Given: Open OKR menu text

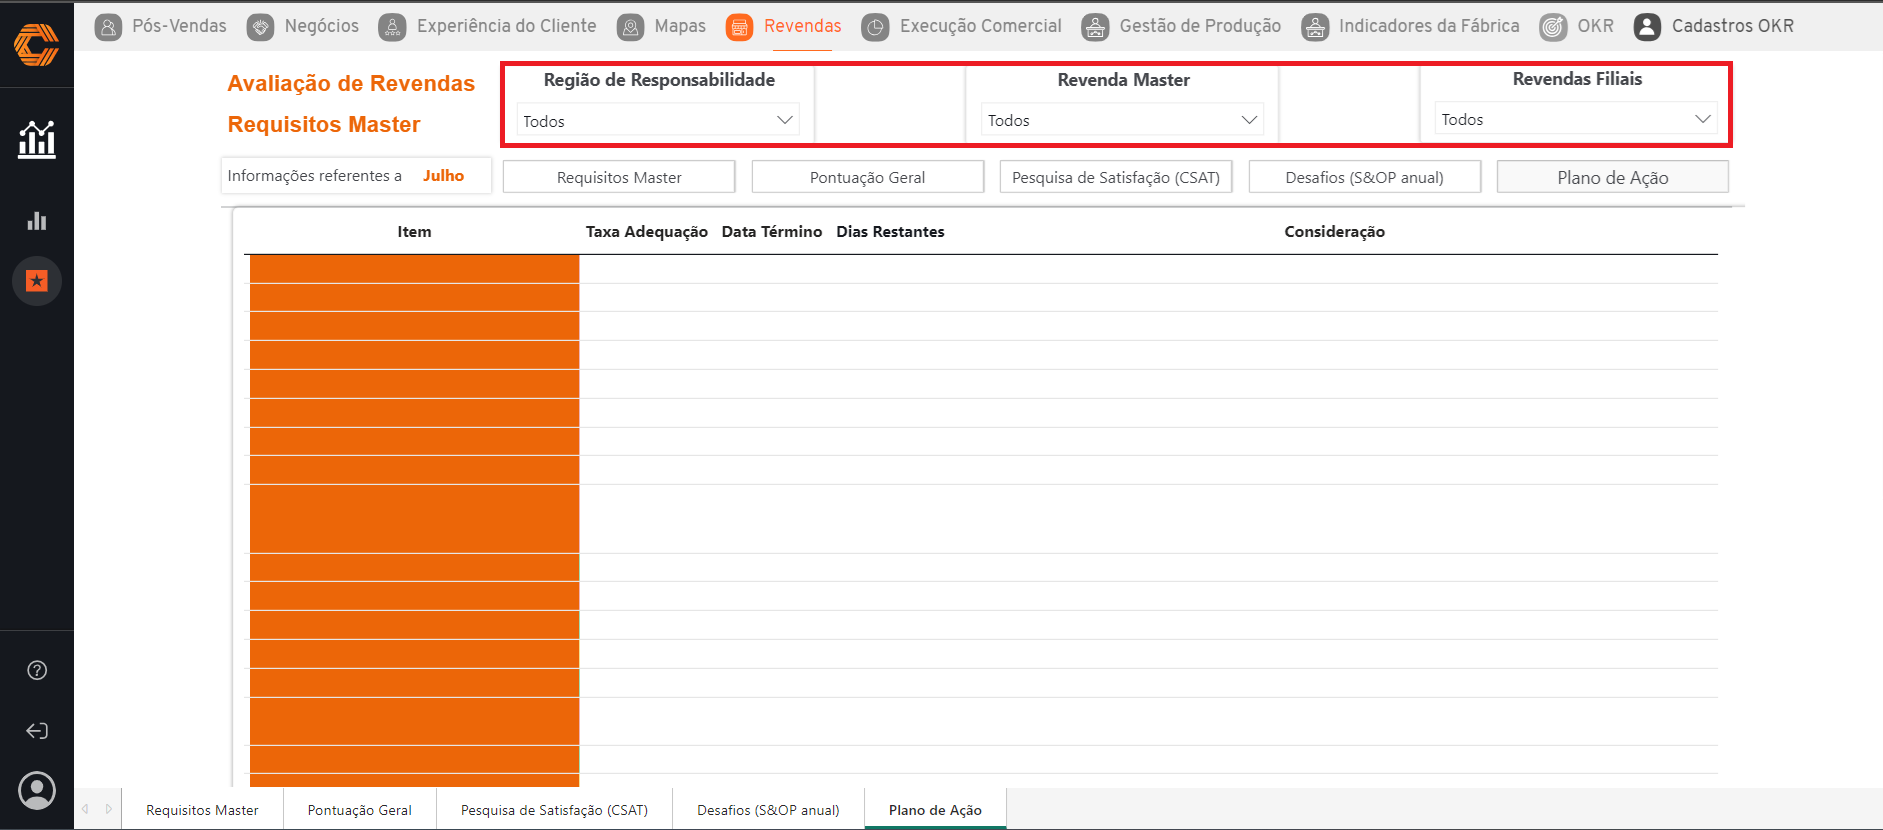Looking at the screenshot, I should pyautogui.click(x=1595, y=26).
